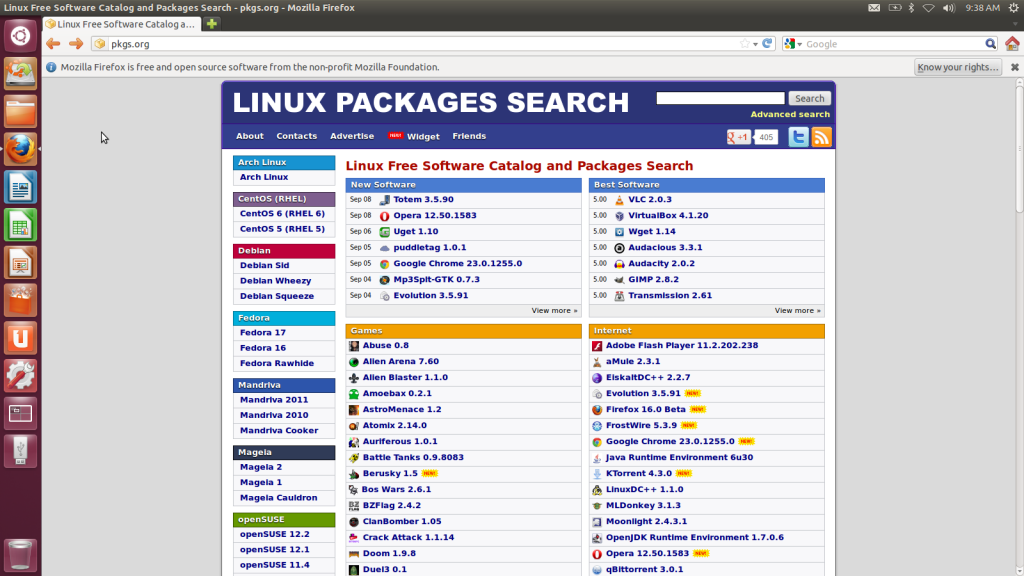Click the Google search box

click(x=893, y=44)
